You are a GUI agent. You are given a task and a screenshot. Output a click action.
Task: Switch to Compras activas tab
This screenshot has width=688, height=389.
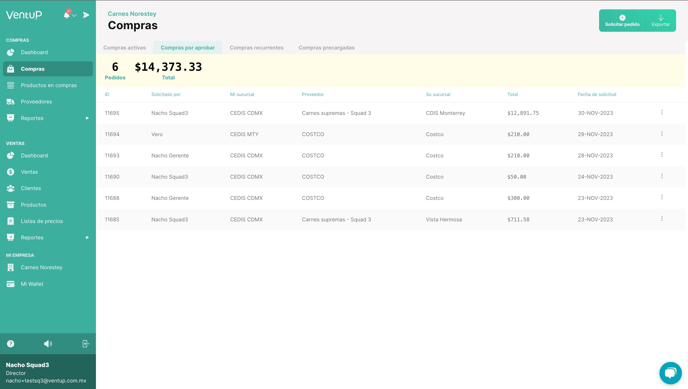coord(125,48)
